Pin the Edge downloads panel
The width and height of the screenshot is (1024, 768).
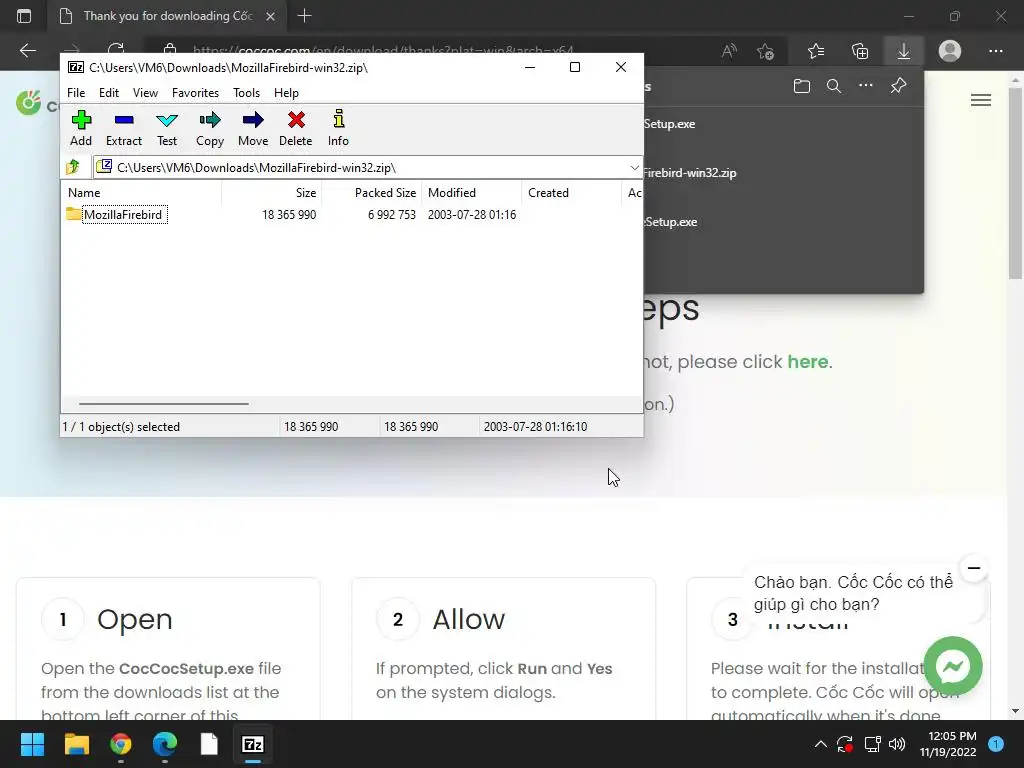898,86
